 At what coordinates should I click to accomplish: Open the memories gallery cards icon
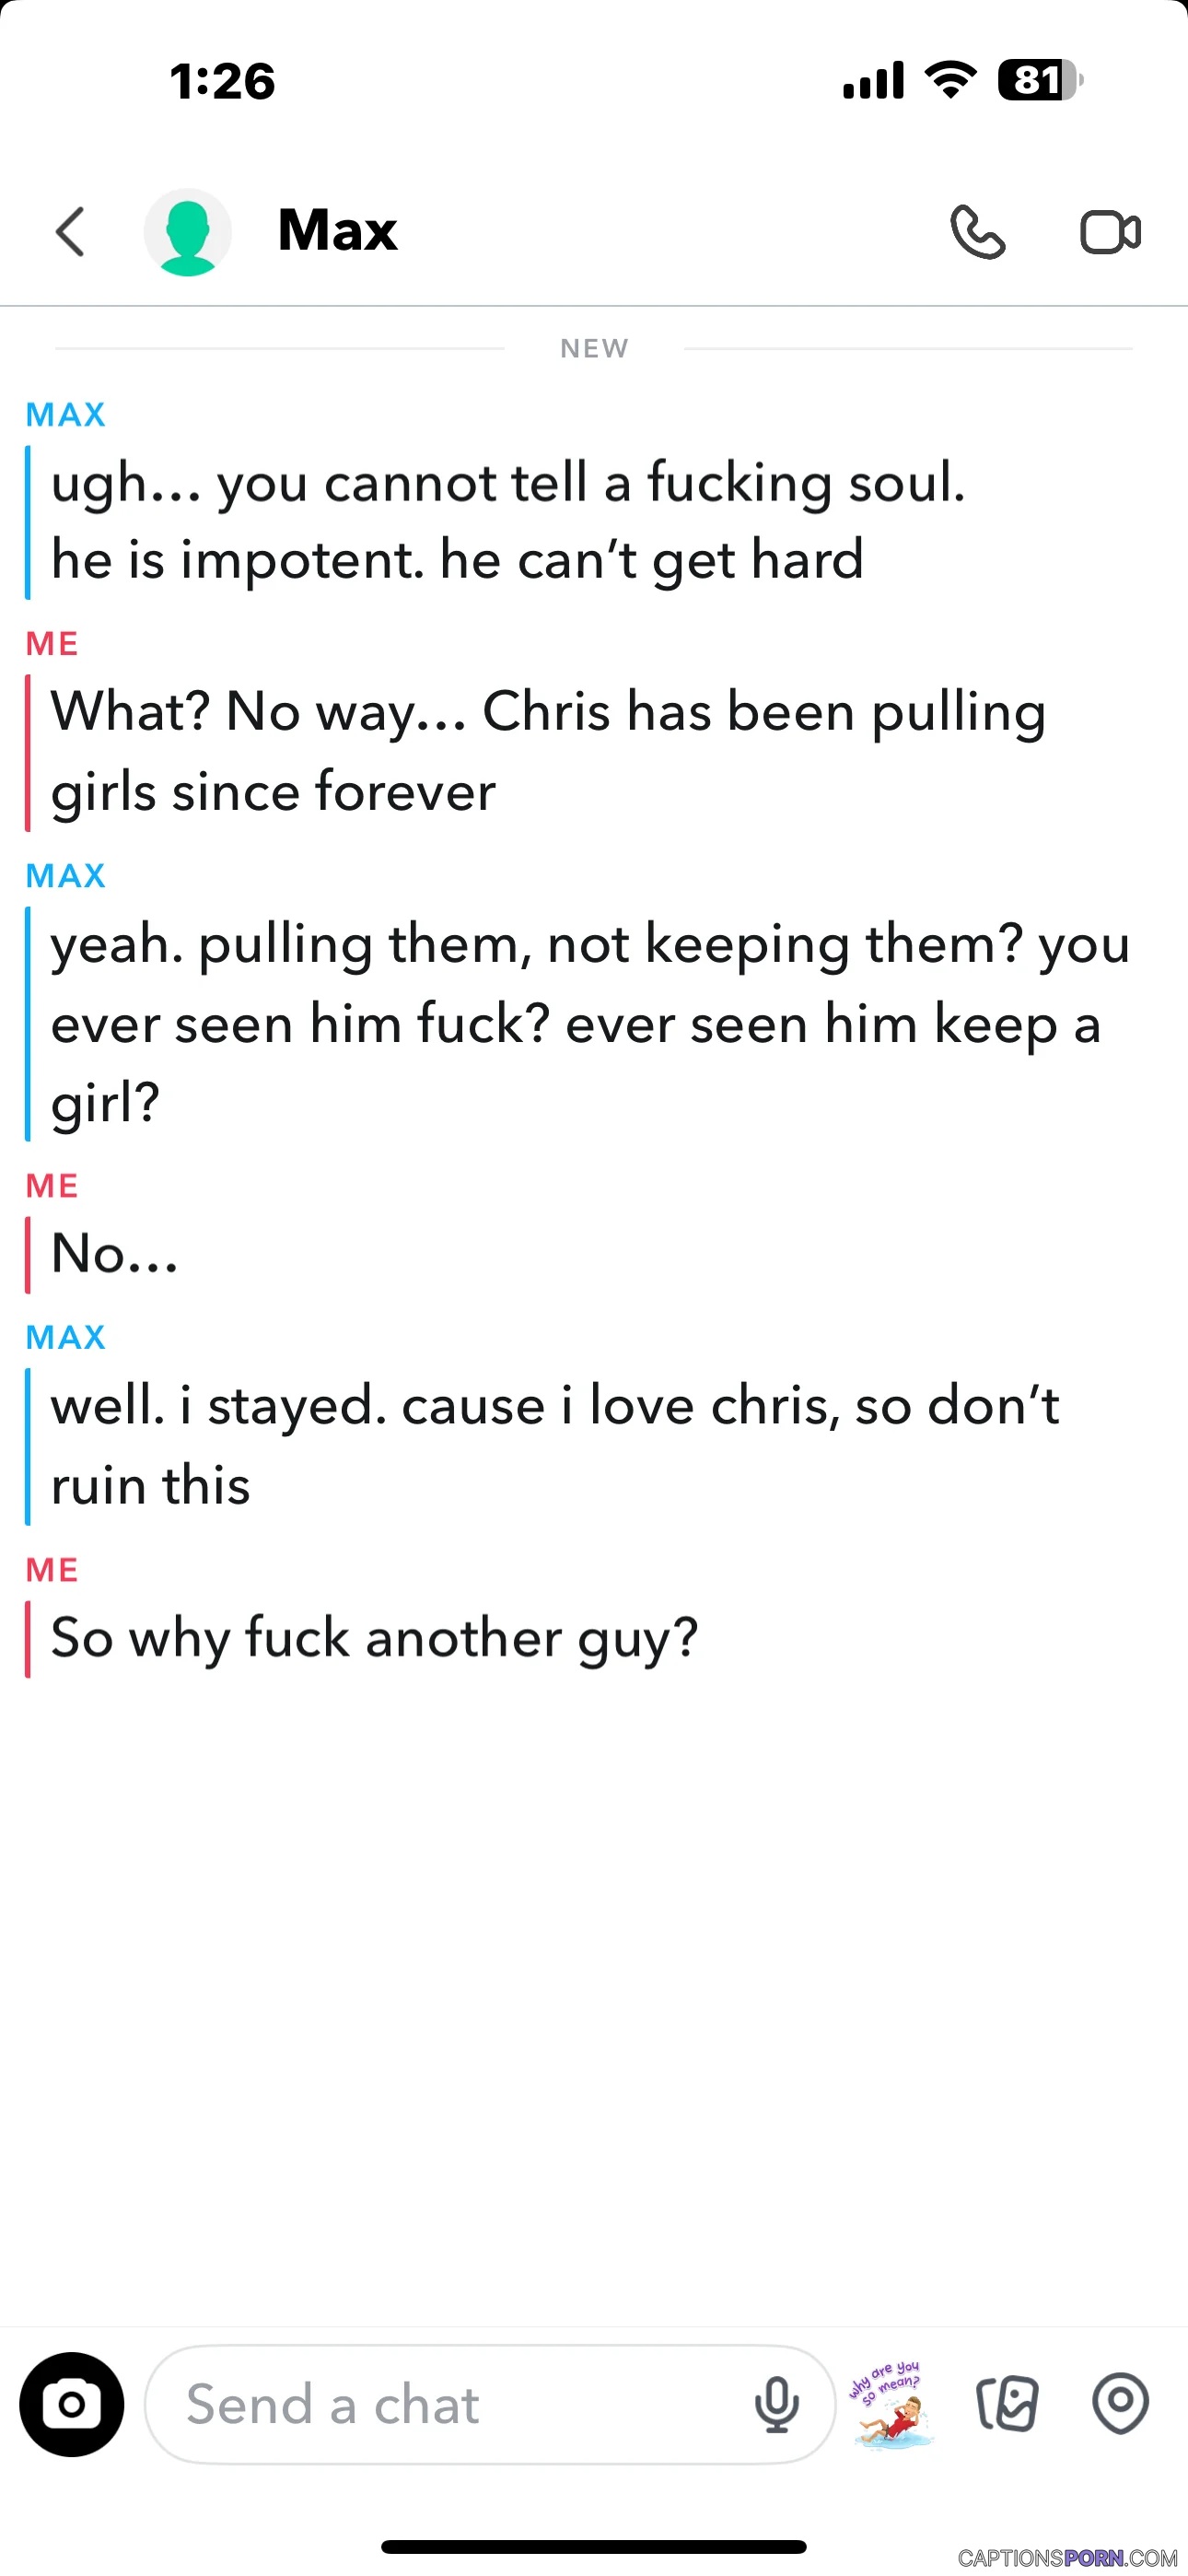point(1007,2403)
